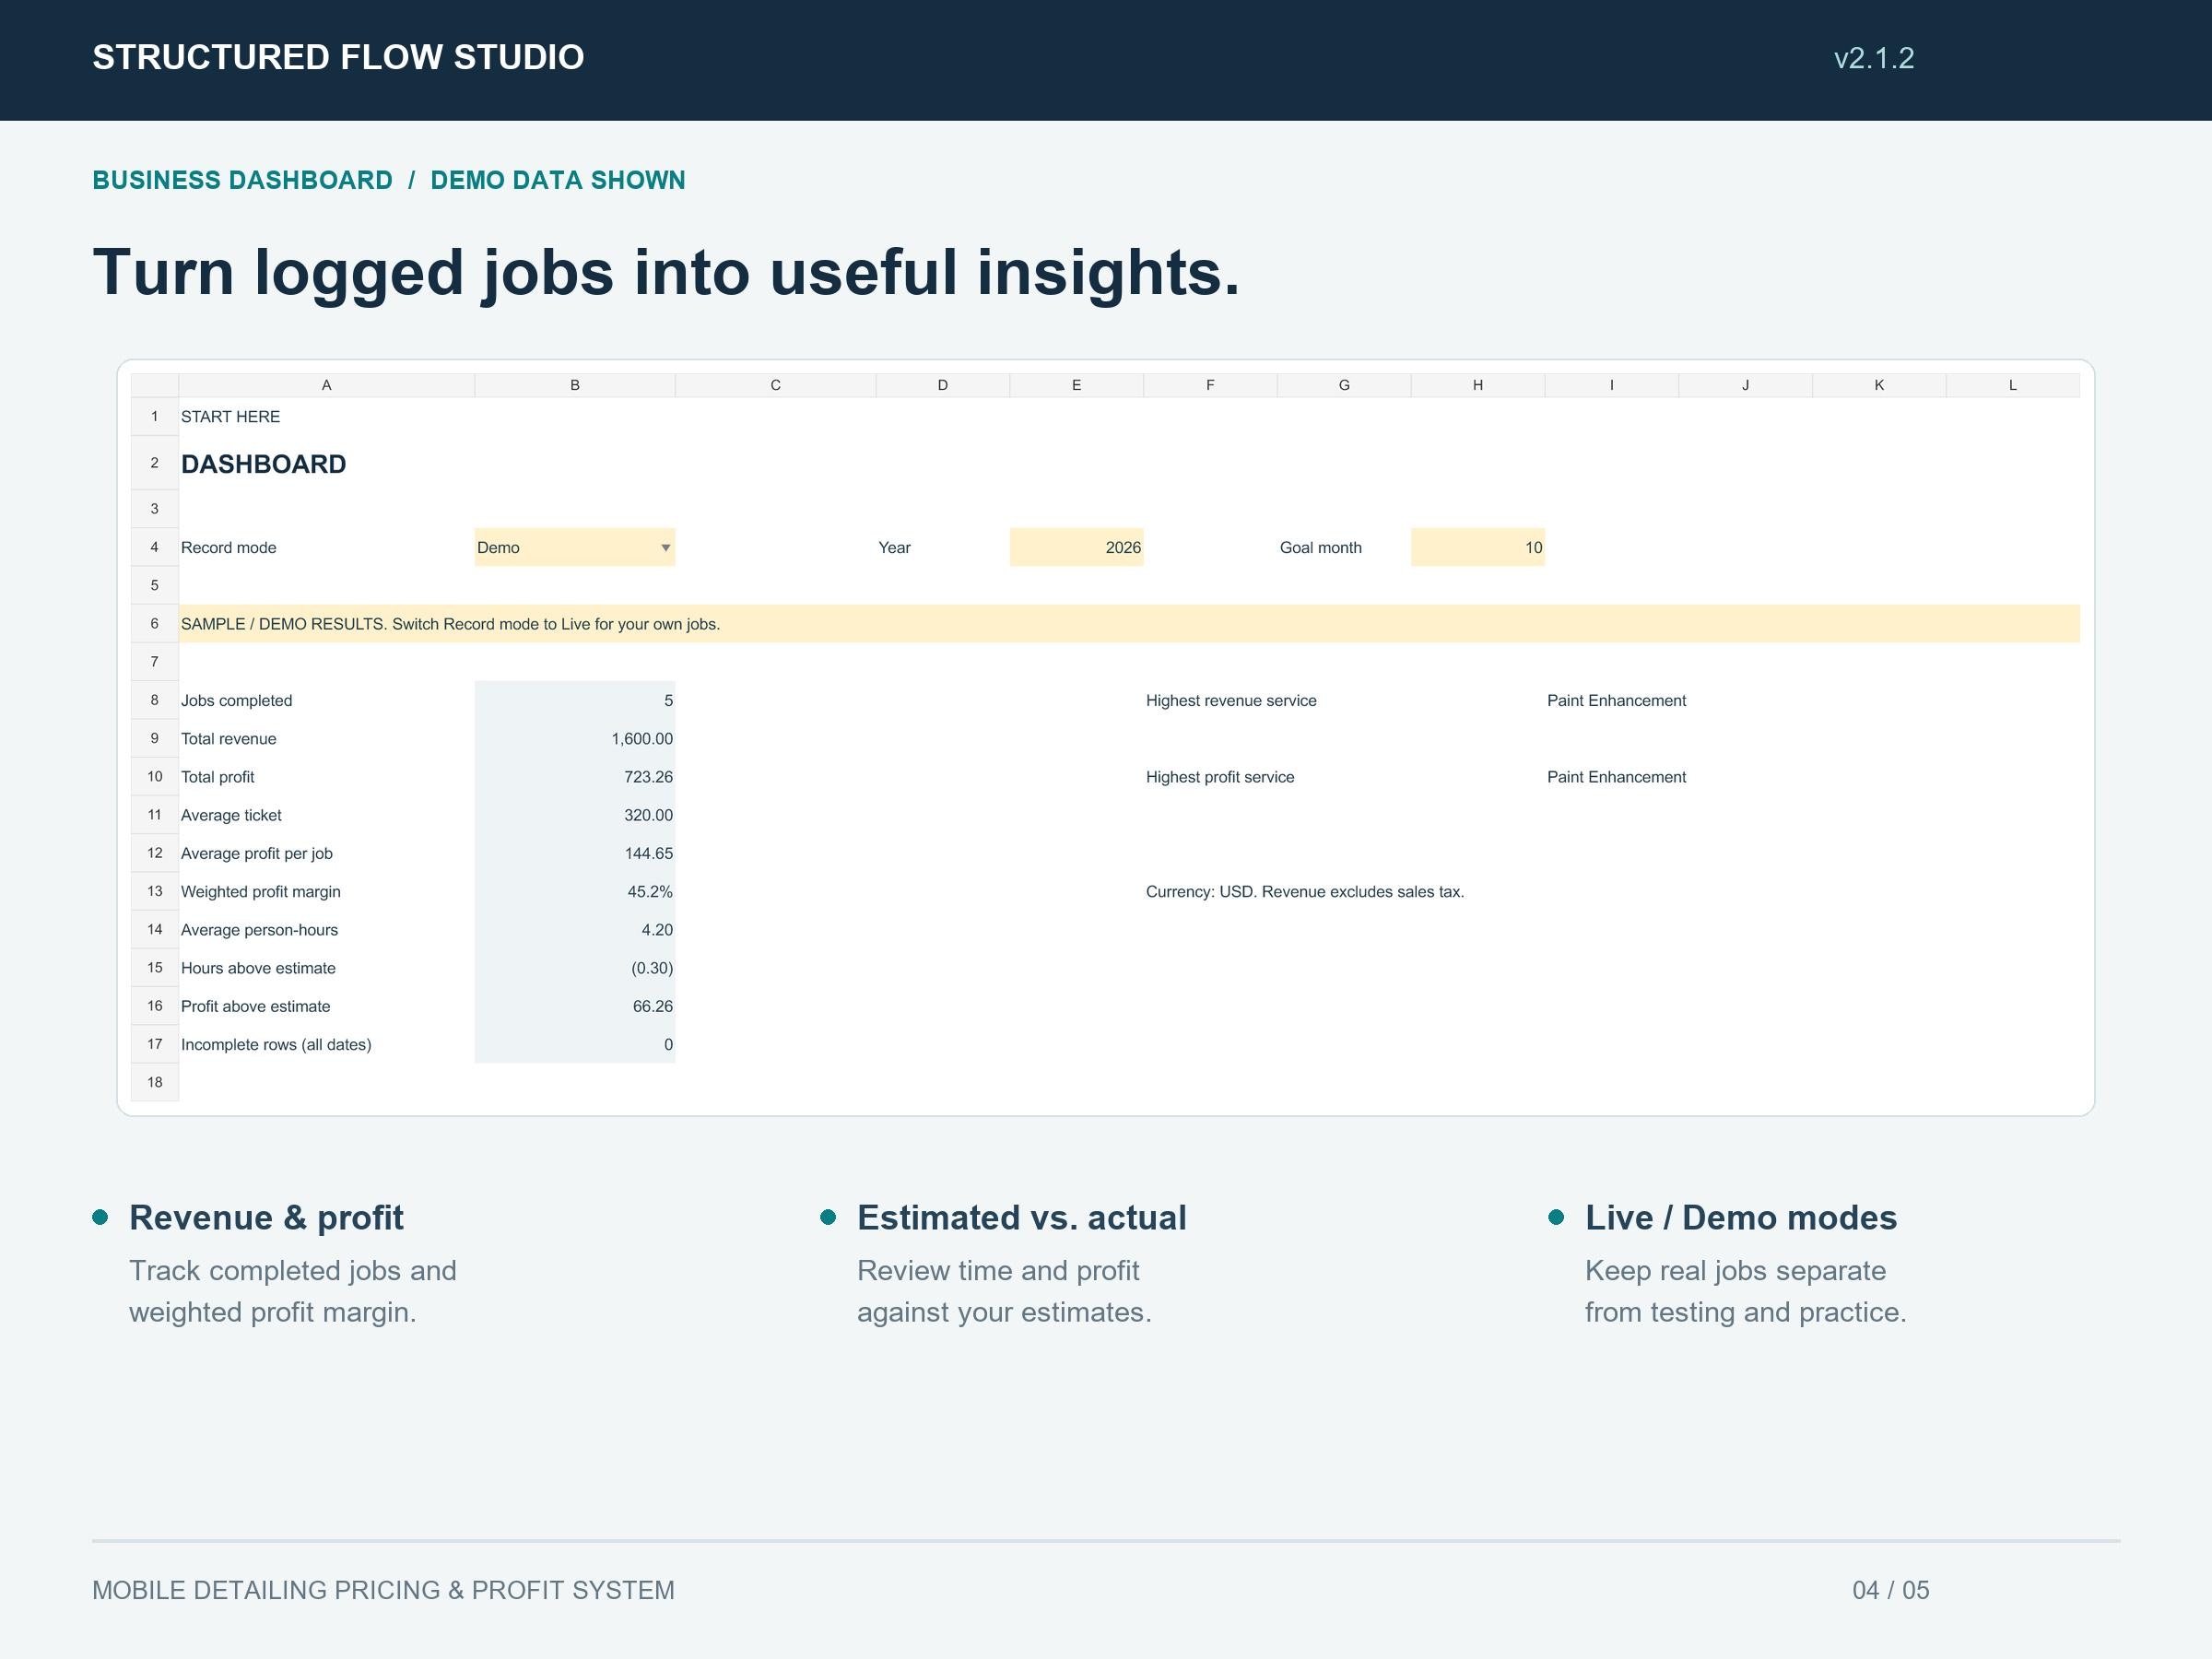The width and height of the screenshot is (2212, 1659).
Task: Select column B header
Action: [x=575, y=385]
